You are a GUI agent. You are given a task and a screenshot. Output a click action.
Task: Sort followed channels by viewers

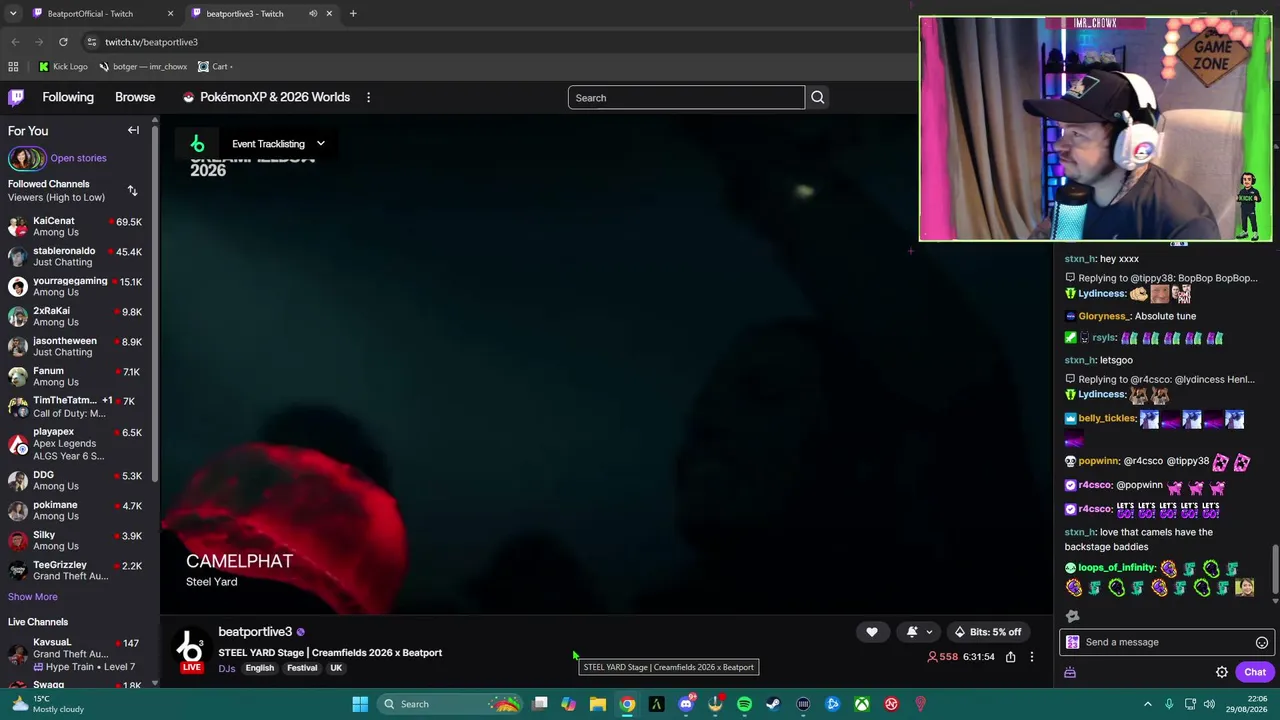pyautogui.click(x=132, y=190)
